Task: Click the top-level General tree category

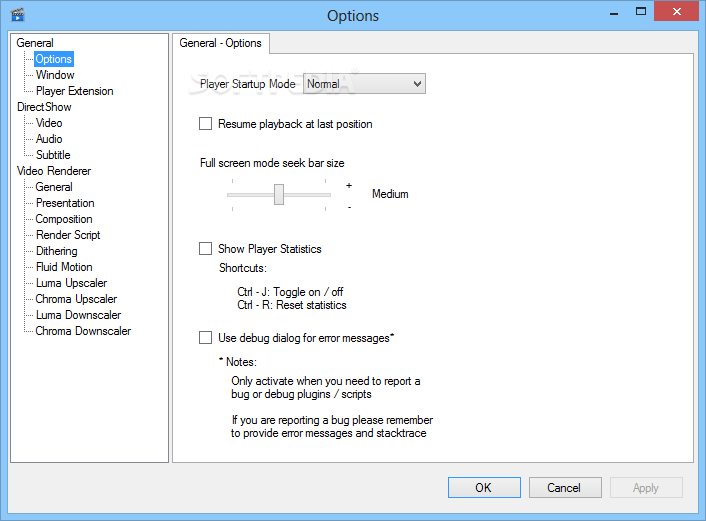Action: click(x=35, y=43)
